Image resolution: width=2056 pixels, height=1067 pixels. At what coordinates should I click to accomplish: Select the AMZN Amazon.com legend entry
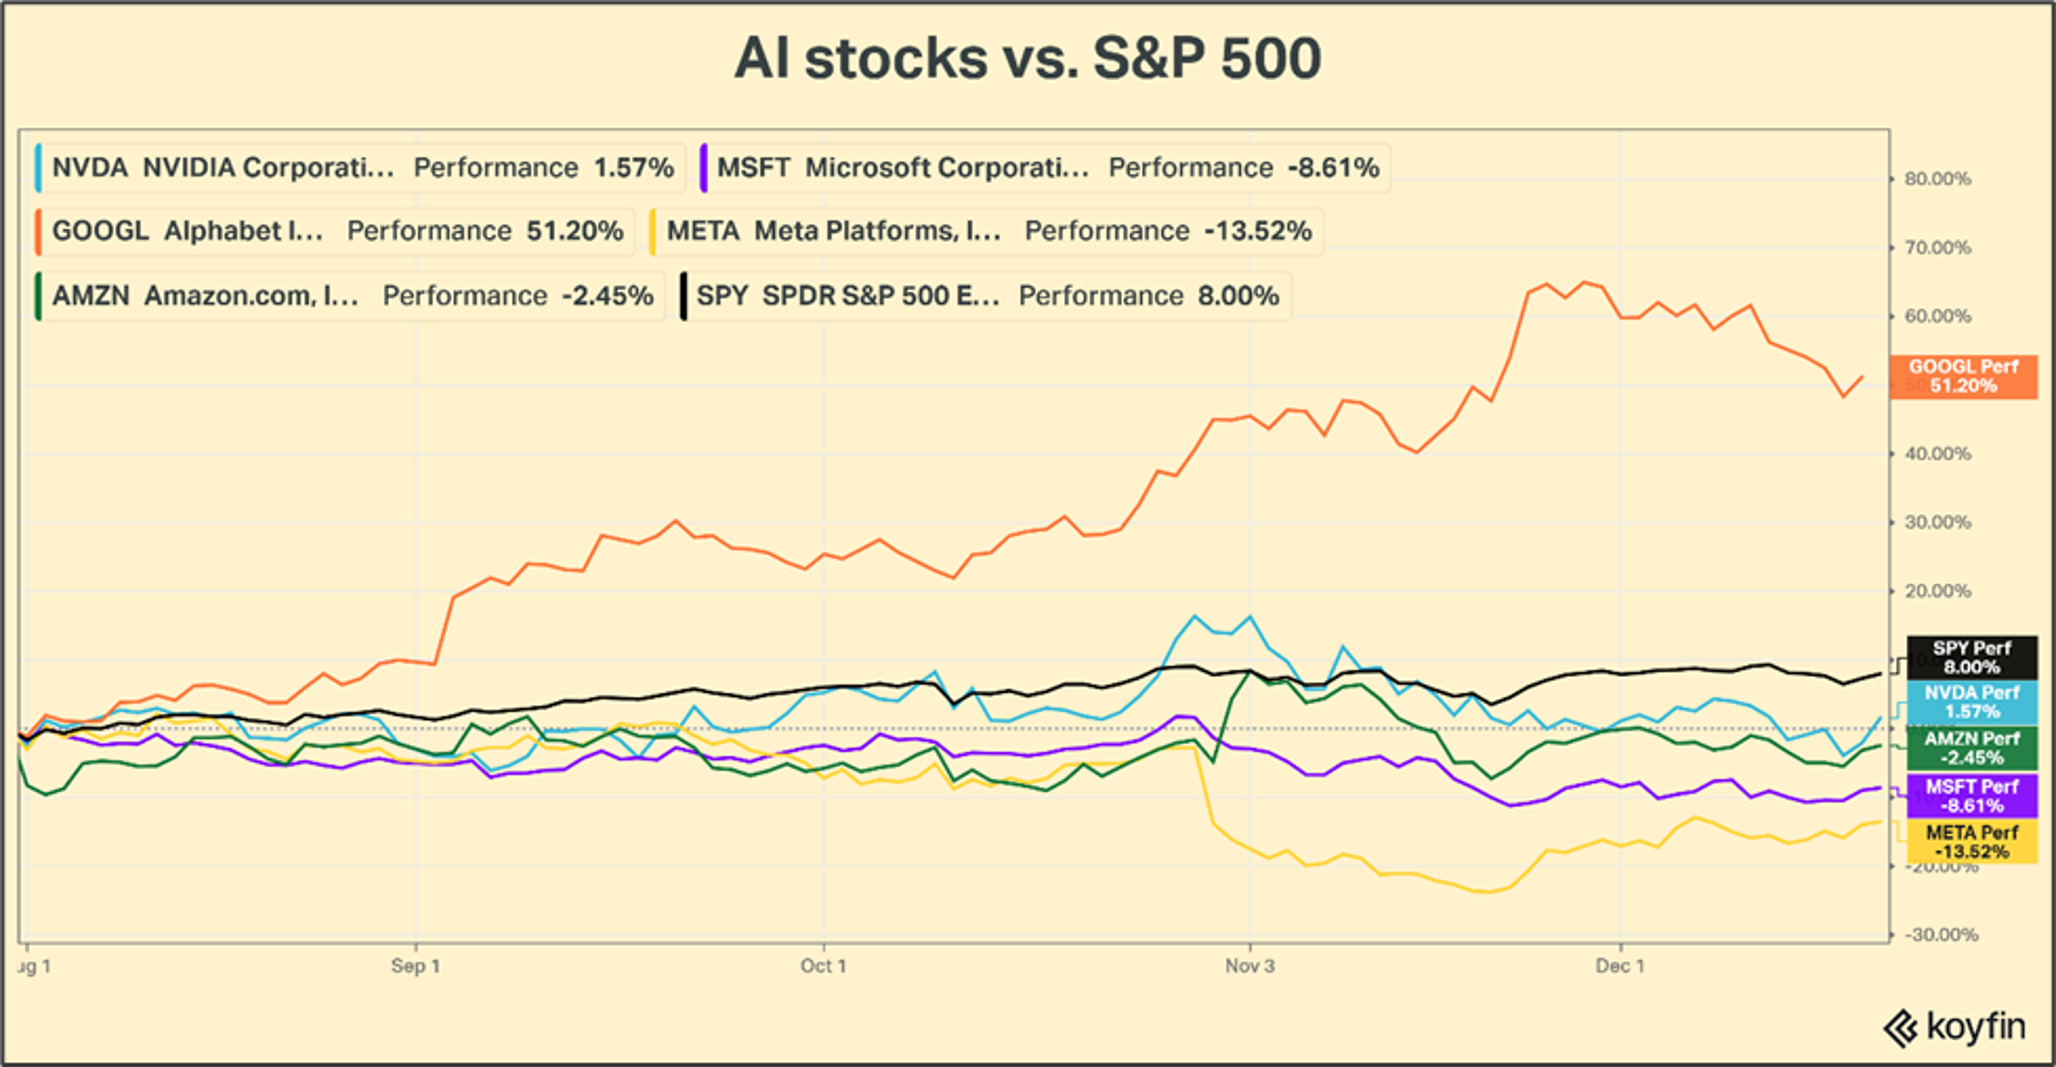click(x=350, y=296)
